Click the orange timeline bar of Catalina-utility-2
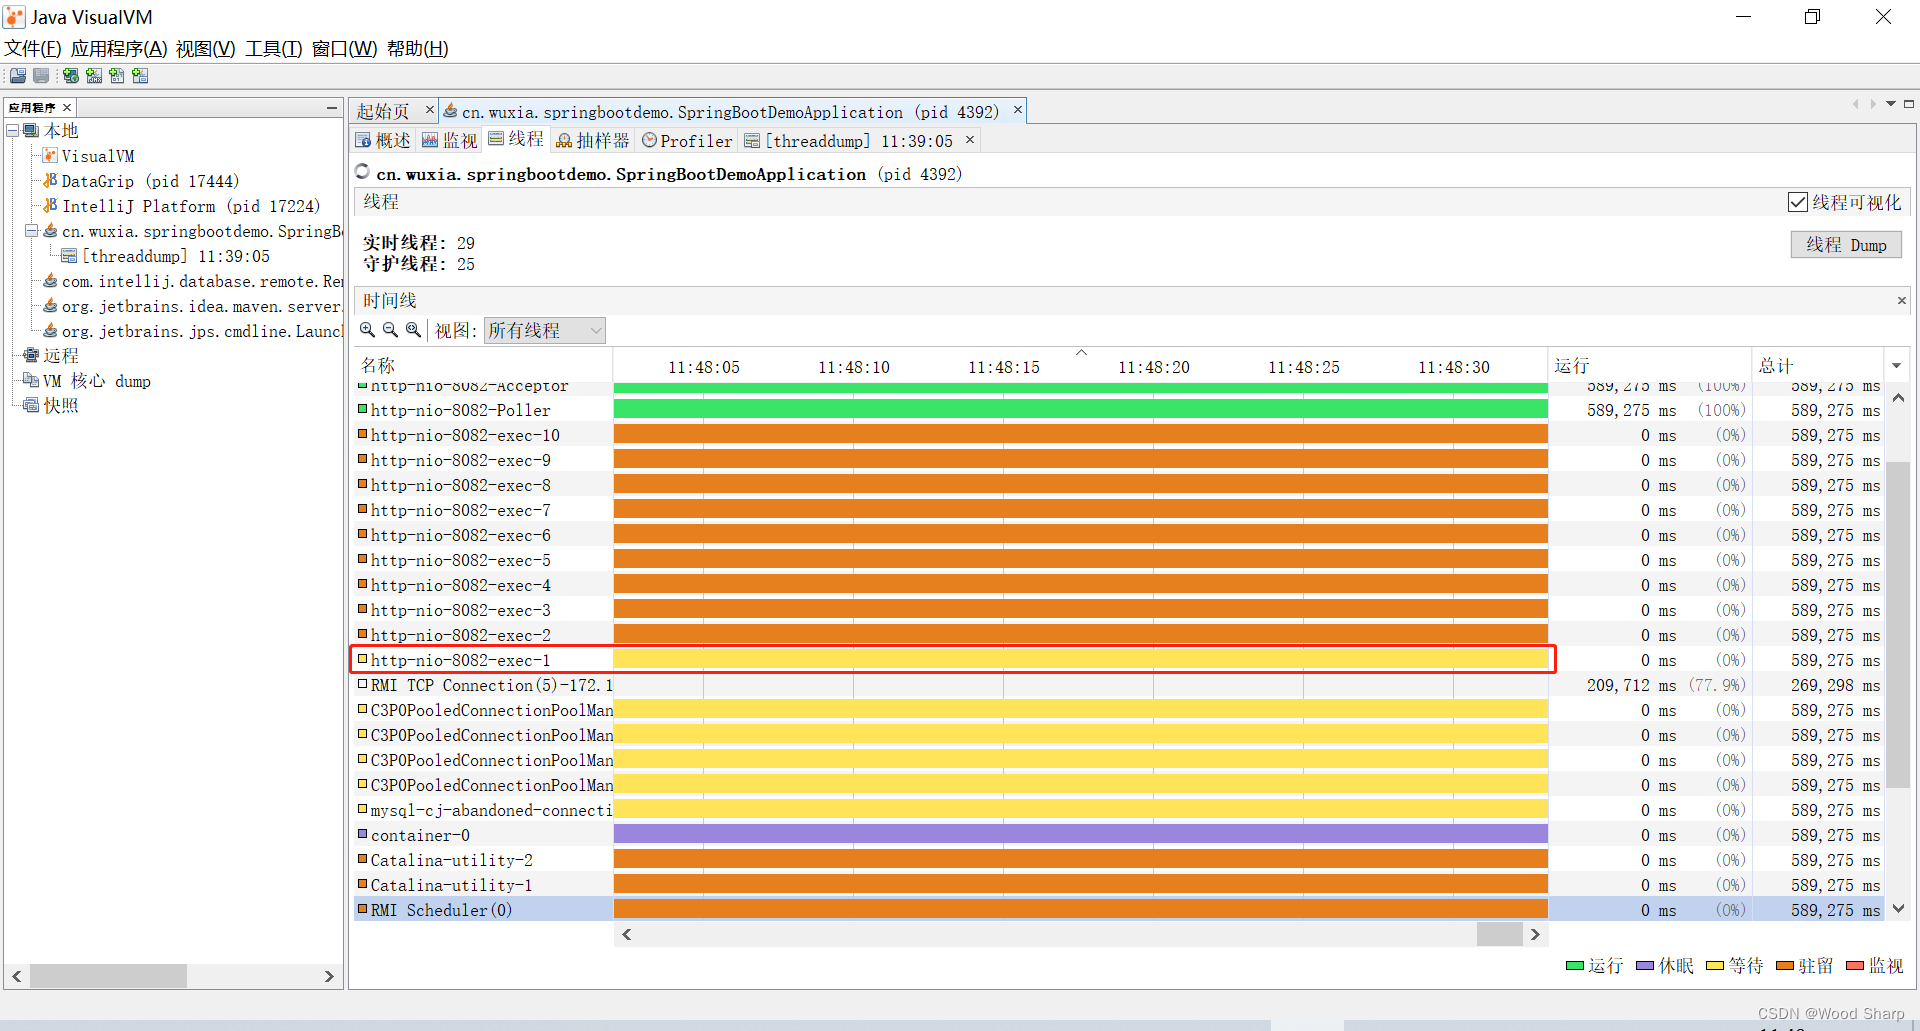Image resolution: width=1920 pixels, height=1031 pixels. [1080, 859]
